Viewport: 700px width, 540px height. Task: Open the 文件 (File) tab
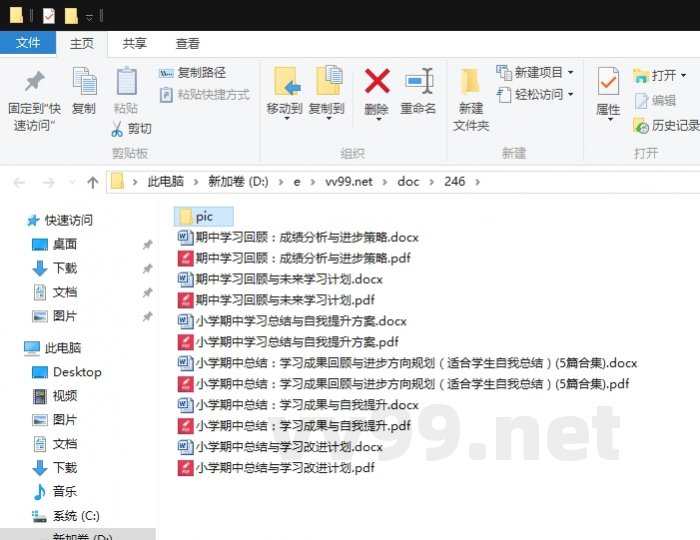[x=28, y=43]
